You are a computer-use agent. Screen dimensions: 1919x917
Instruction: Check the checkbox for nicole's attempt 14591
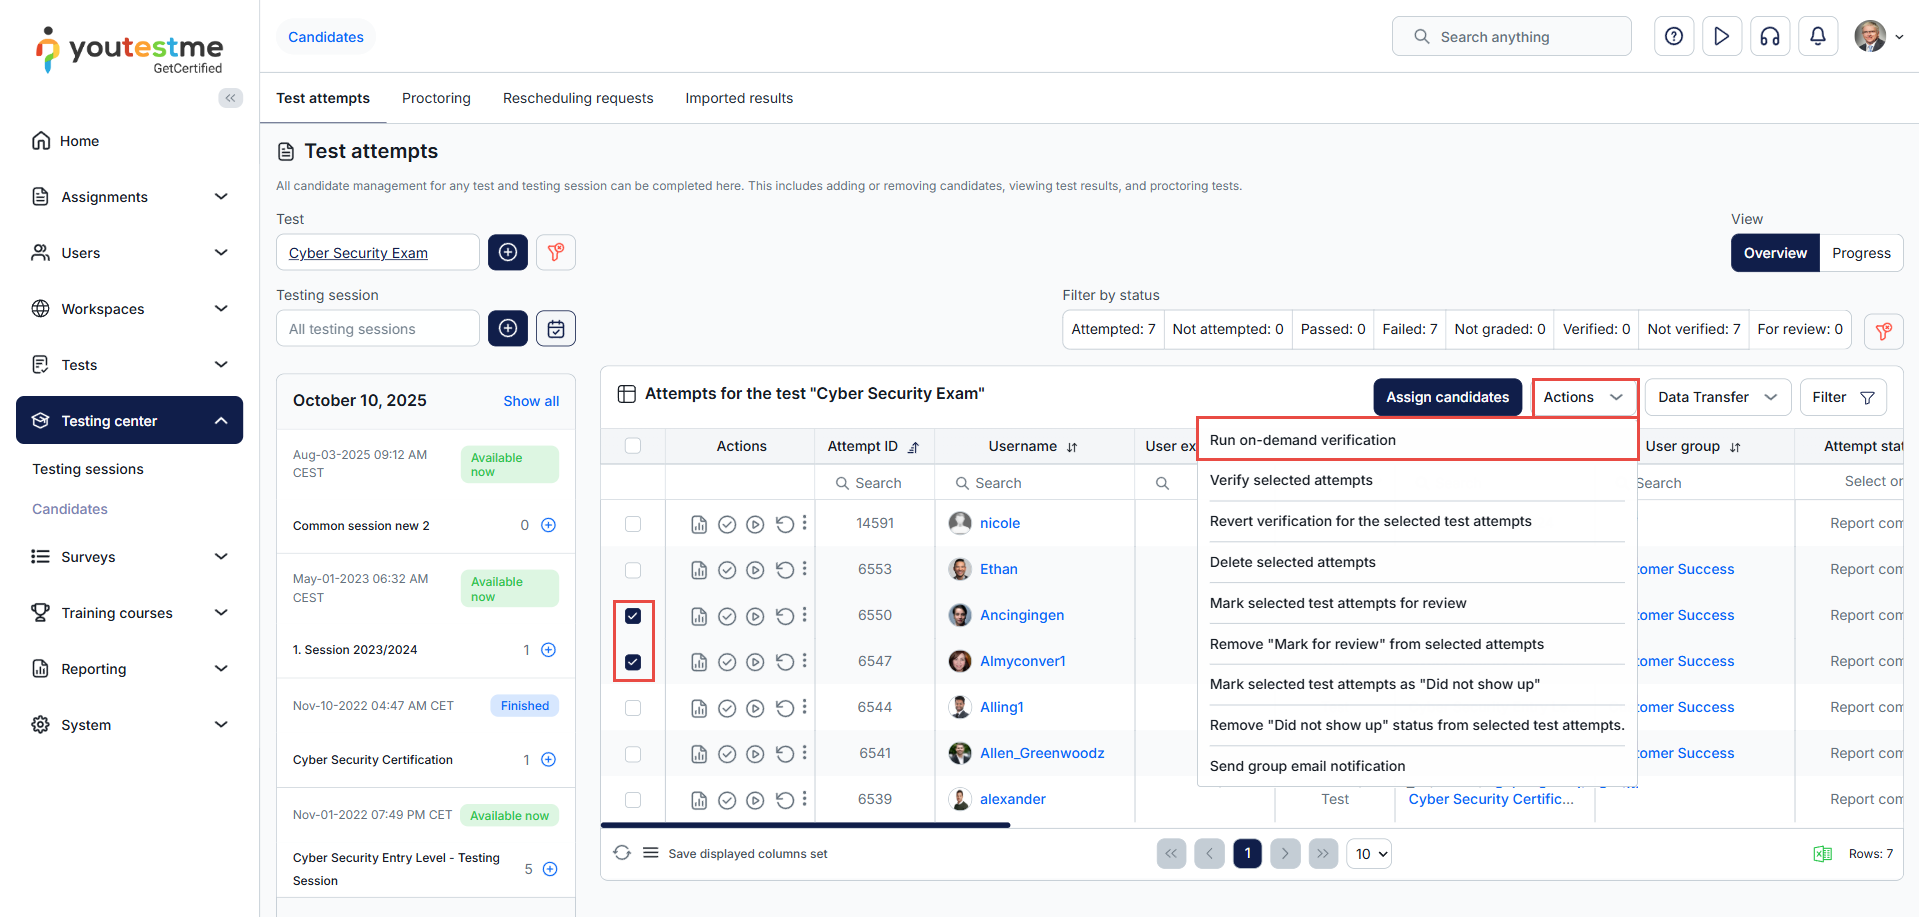coord(633,524)
